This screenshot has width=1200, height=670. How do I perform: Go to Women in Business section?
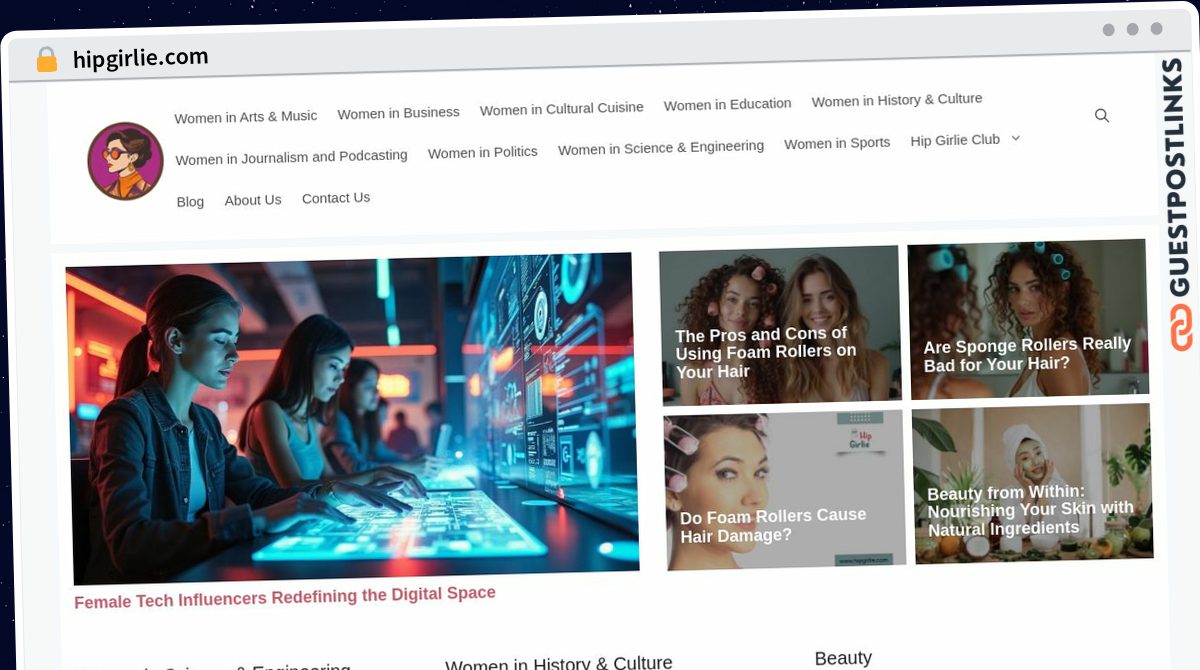pos(398,113)
